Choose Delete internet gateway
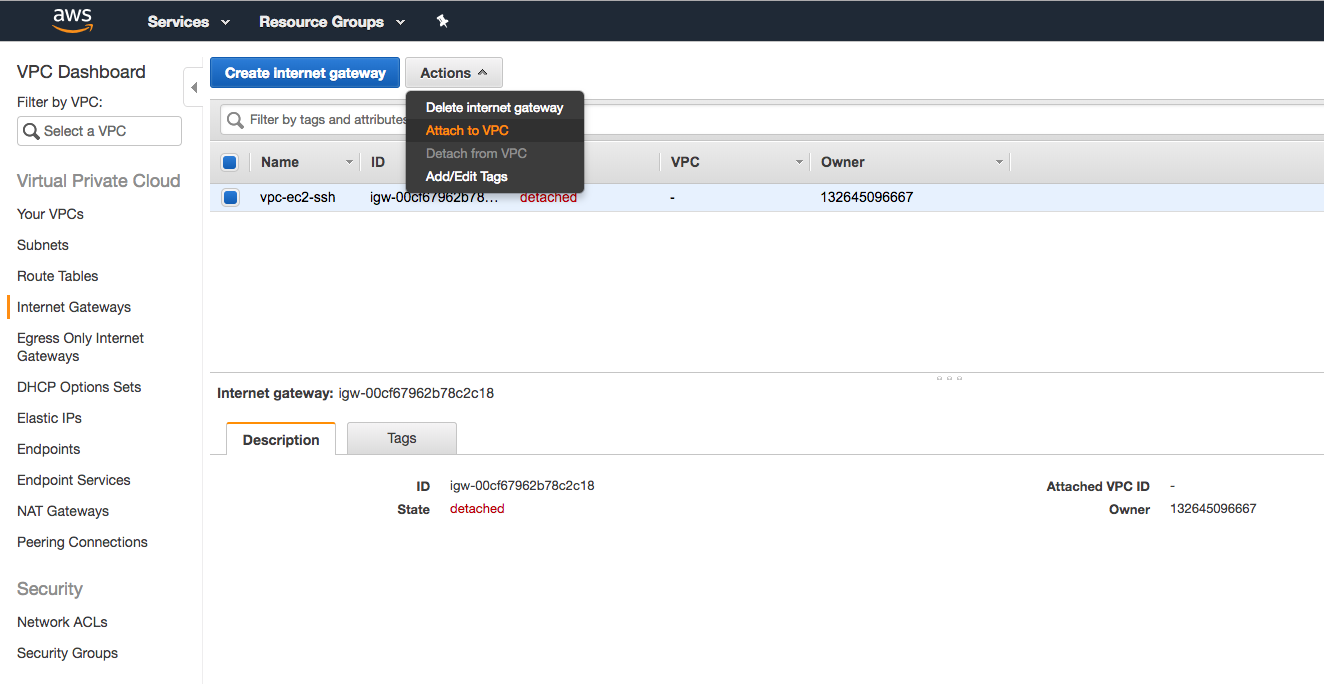The height and width of the screenshot is (684, 1324). coord(495,107)
